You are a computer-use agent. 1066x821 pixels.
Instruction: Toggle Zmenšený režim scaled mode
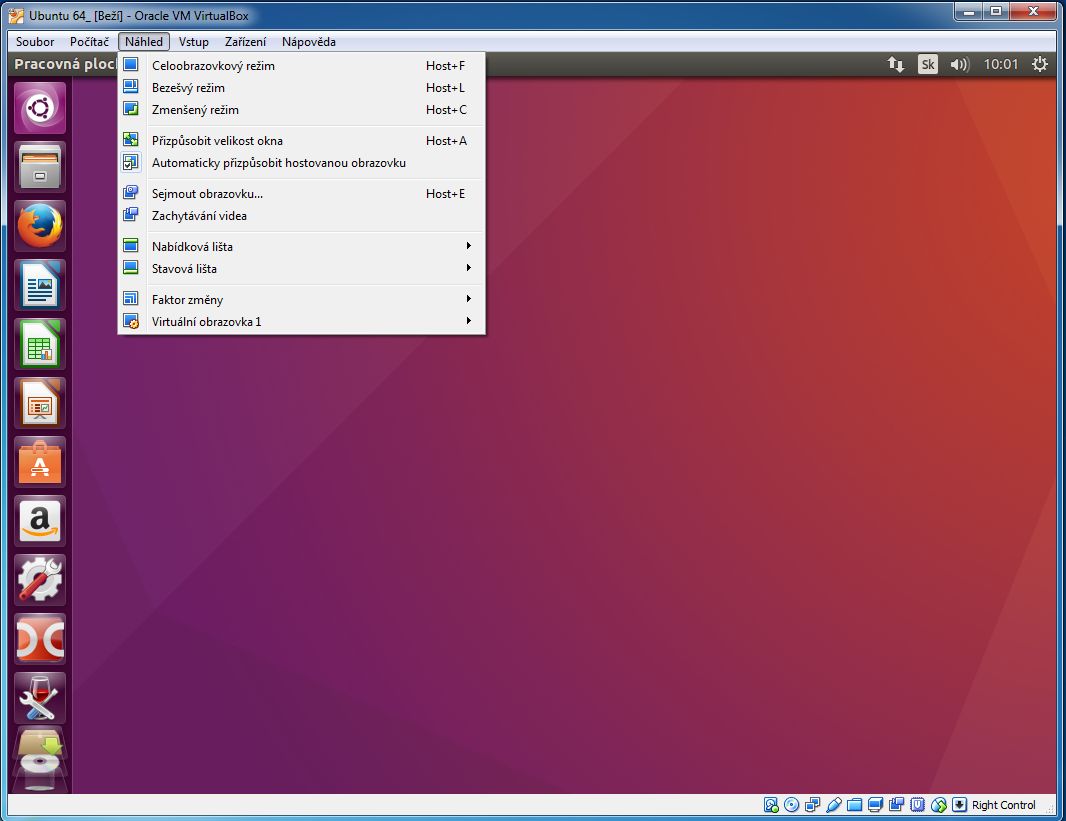(x=302, y=109)
